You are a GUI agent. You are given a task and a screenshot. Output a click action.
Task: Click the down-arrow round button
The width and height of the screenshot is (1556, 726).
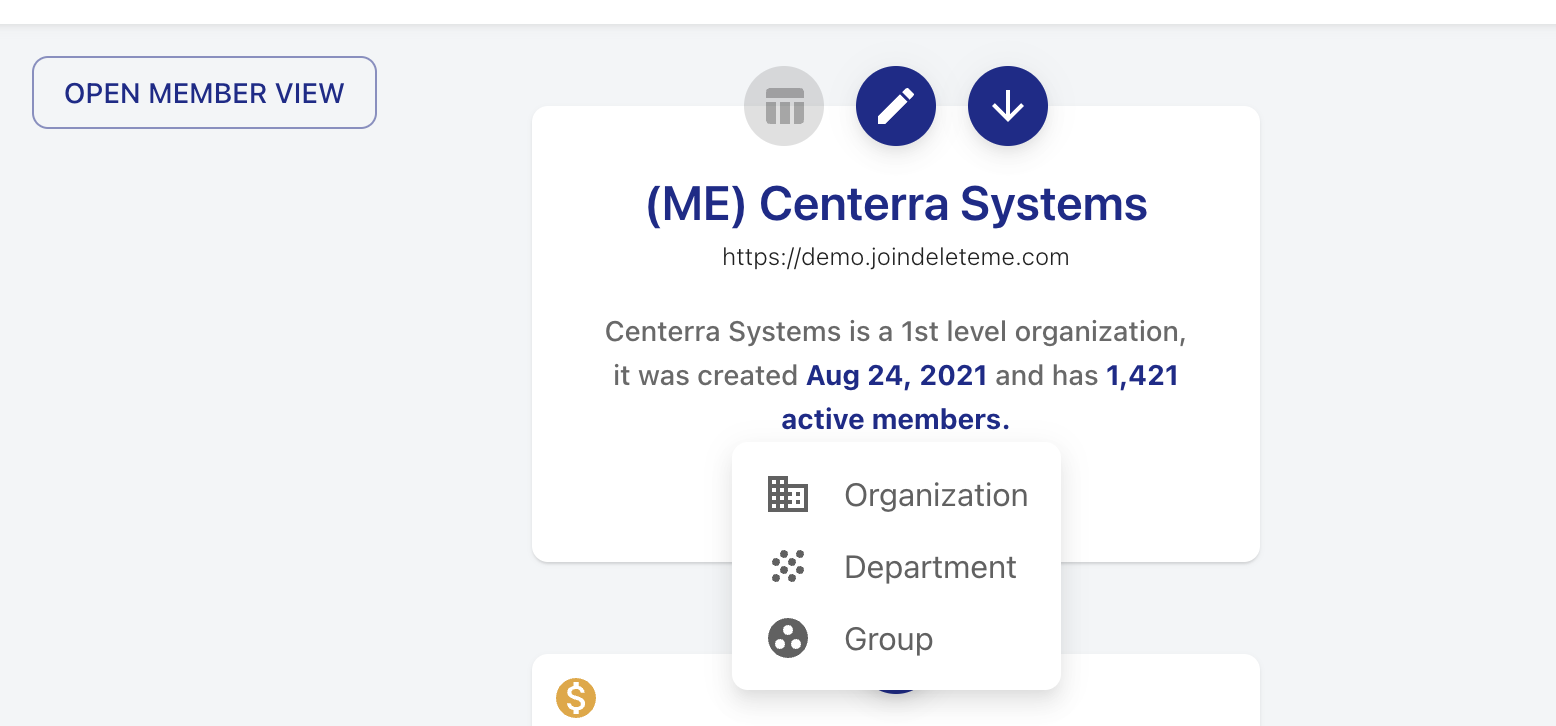[x=1008, y=106]
